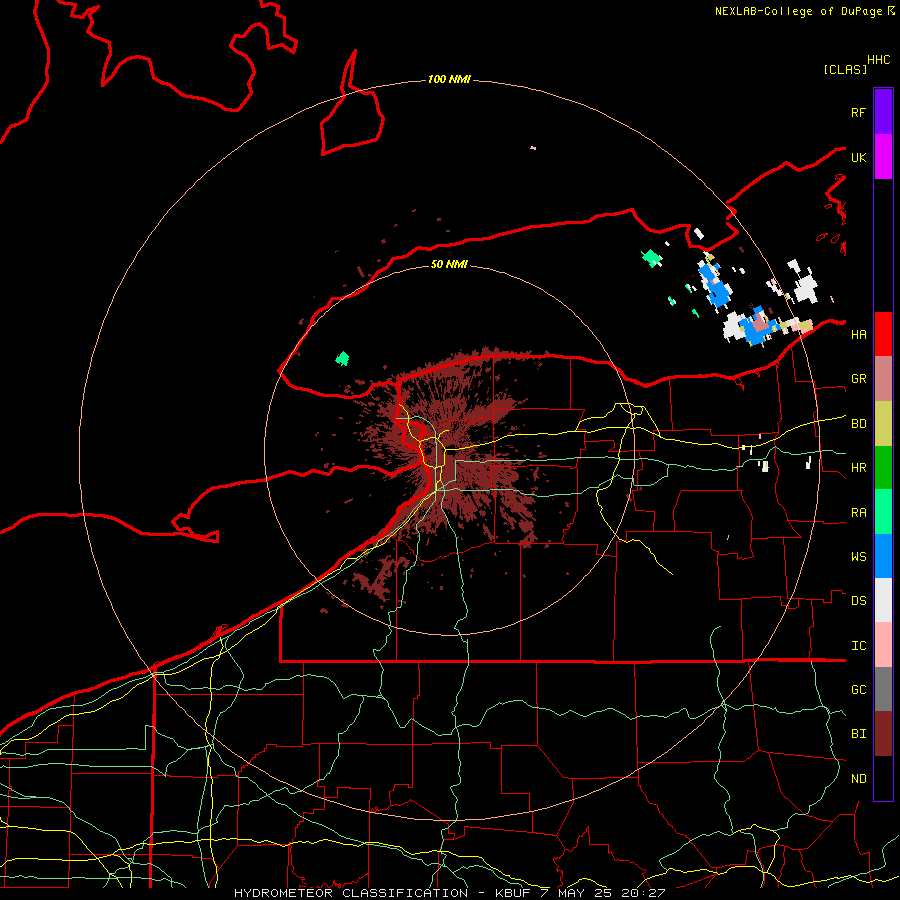Select the GR graupel color swatch

(x=883, y=378)
